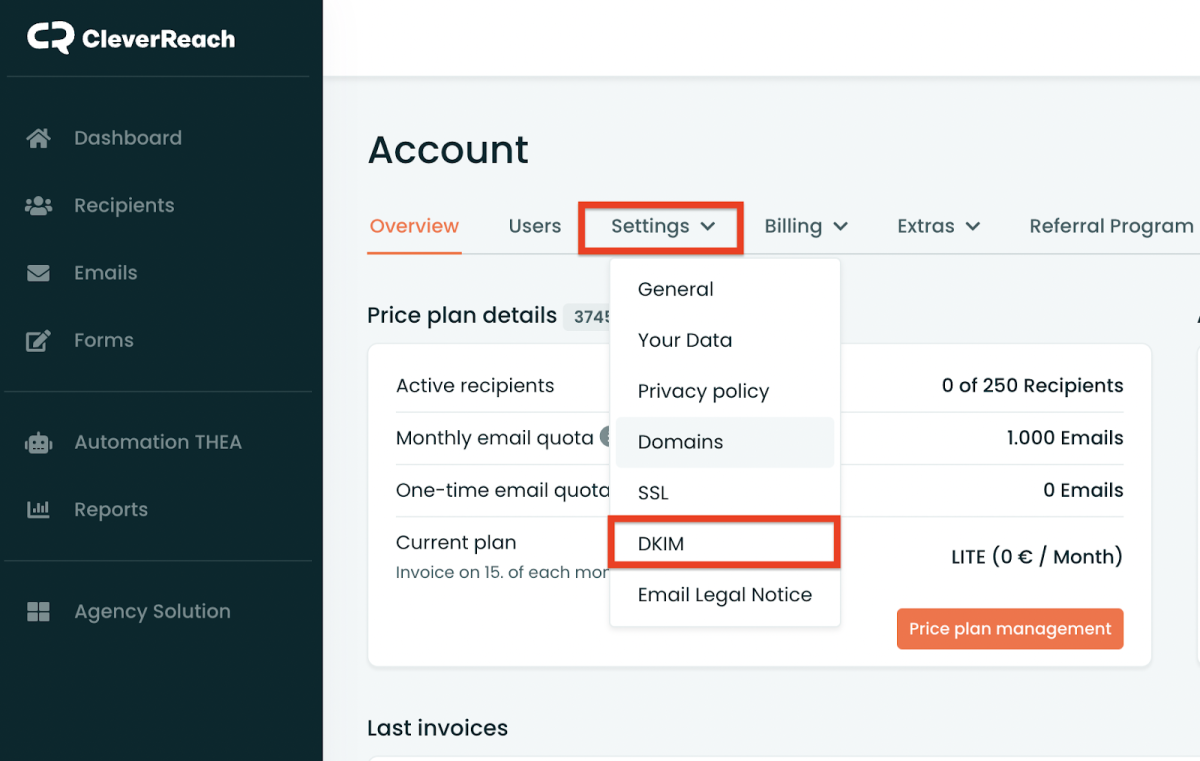Open Automation THEA in the sidebar
This screenshot has height=761, width=1200.
point(158,442)
